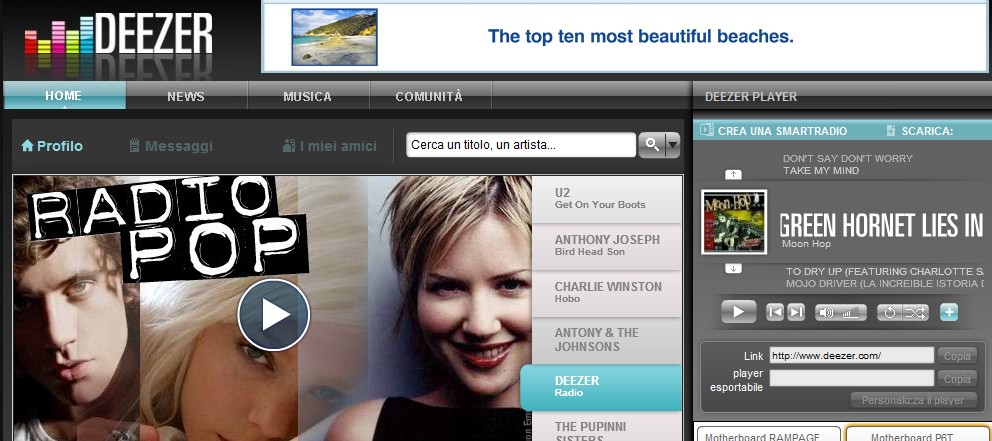992x441 pixels.
Task: Focus the 'Cerca un titolo, un artista' search field
Action: [521, 145]
